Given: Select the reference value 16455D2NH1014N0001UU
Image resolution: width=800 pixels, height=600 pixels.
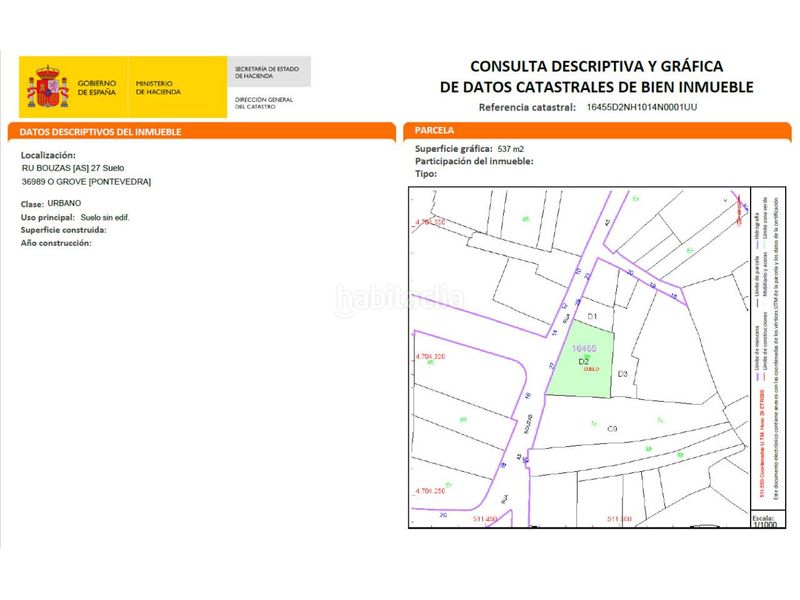Looking at the screenshot, I should pos(641,107).
